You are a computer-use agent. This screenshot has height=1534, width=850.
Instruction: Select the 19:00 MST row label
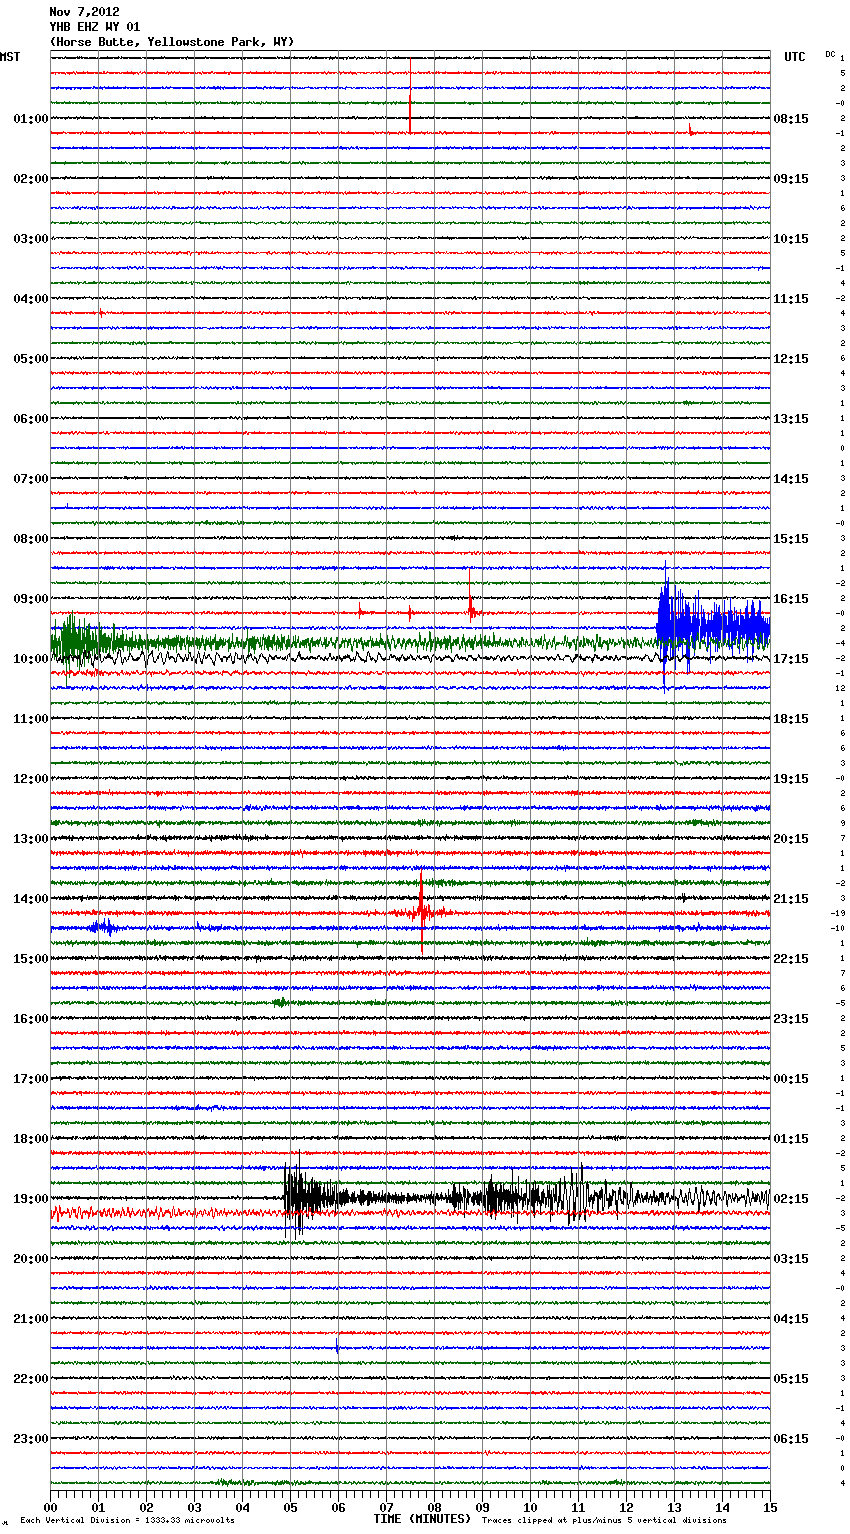(31, 1199)
